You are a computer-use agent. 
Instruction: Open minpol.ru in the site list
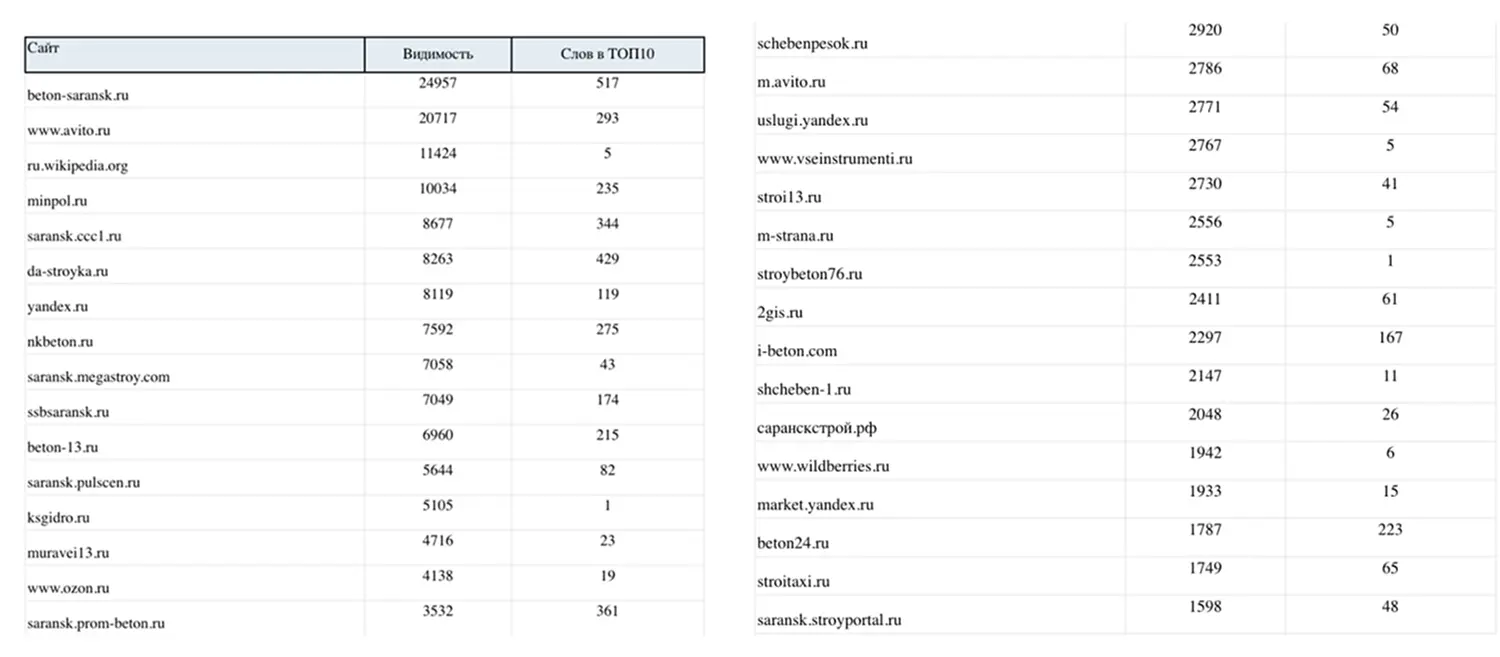point(57,201)
